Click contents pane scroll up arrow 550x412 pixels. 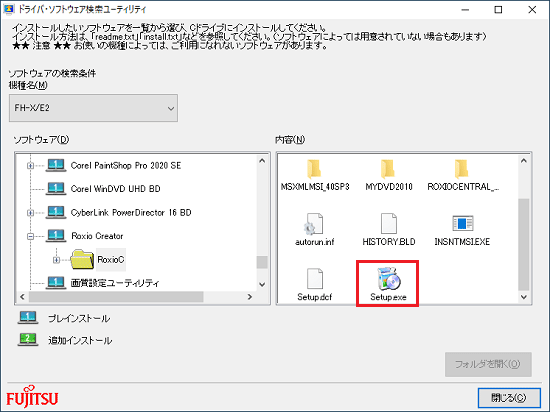(x=524, y=161)
